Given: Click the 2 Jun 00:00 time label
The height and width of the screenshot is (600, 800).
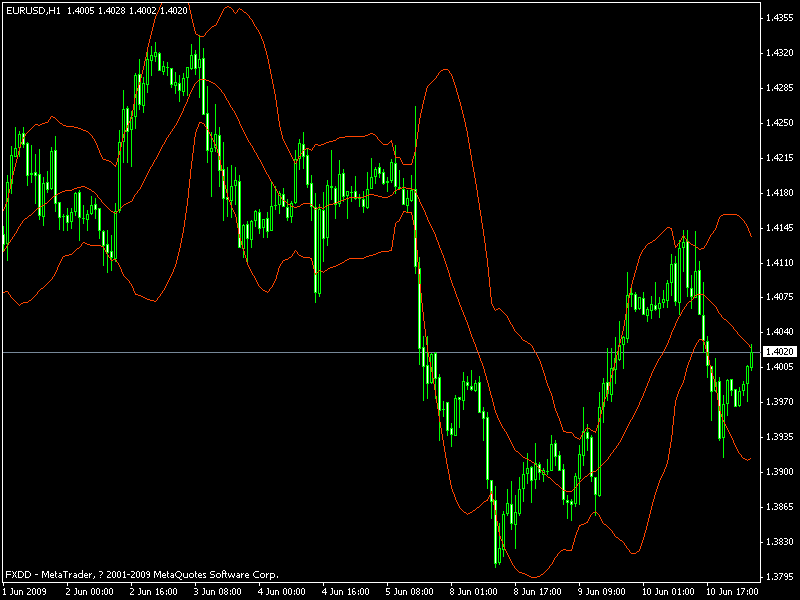Looking at the screenshot, I should coord(90,592).
